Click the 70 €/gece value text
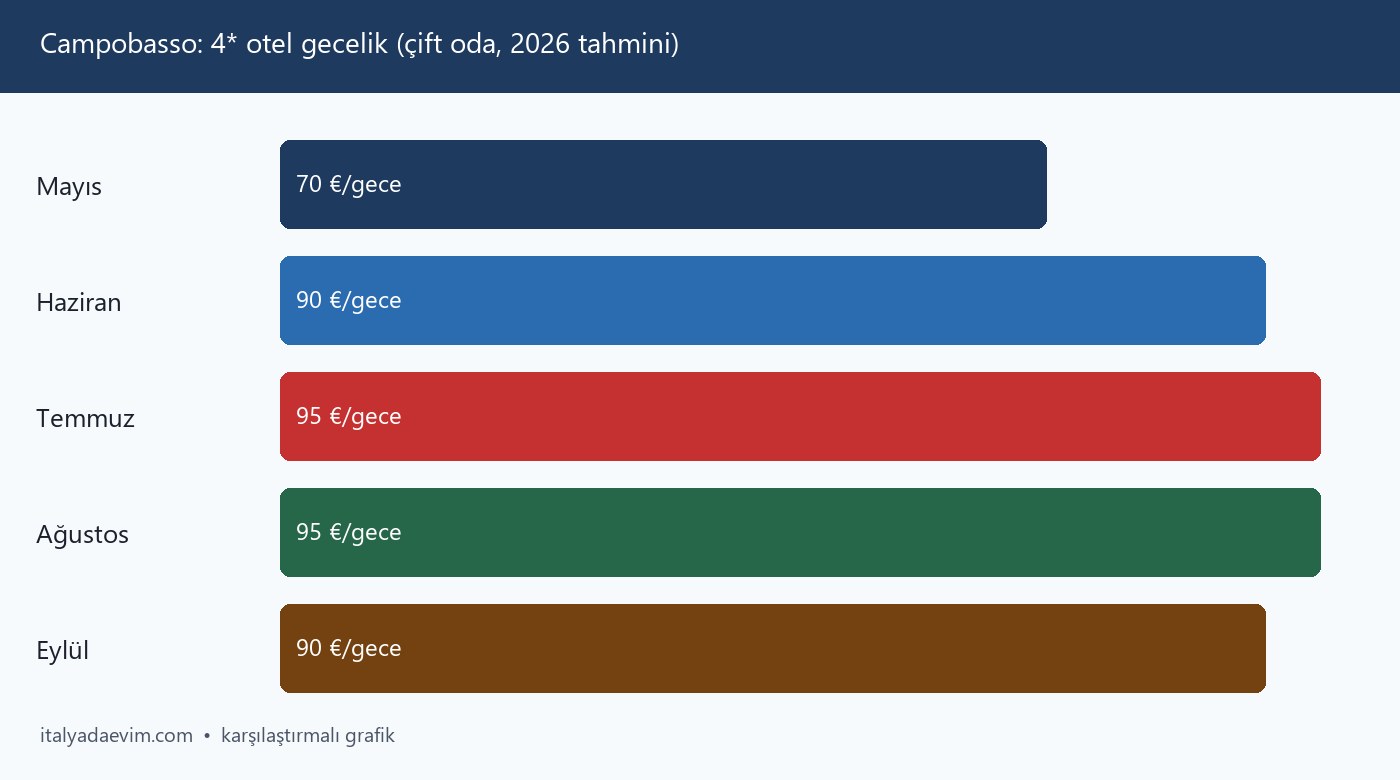Screen dimensions: 1400x780 pos(348,185)
